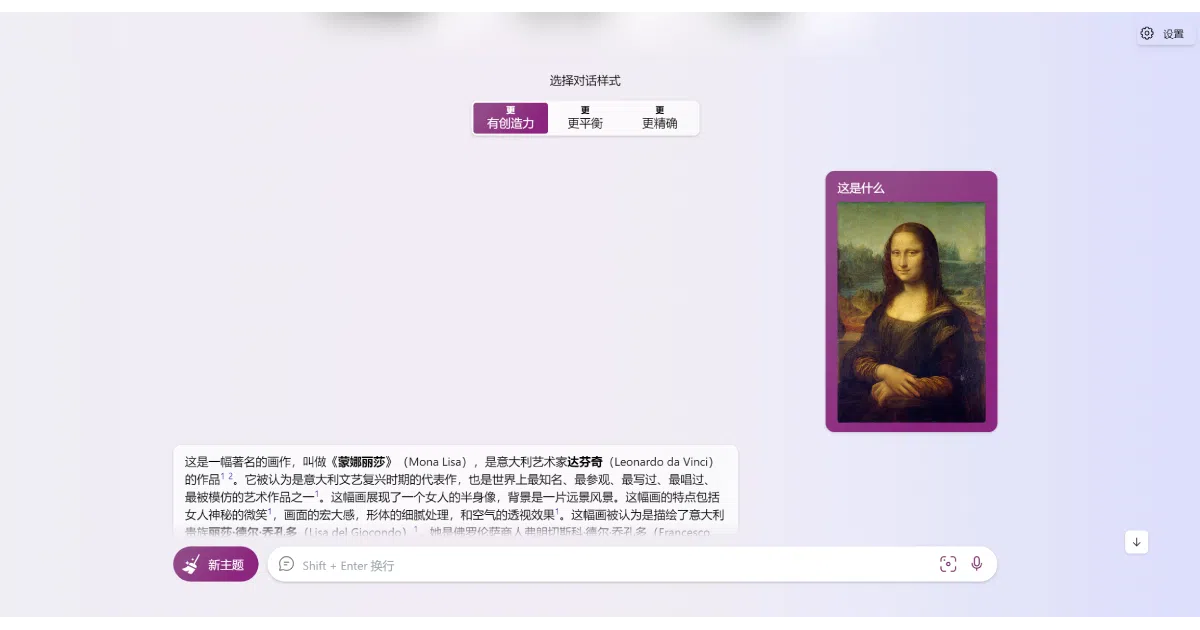Open citation after 透视效果
Screen dimensions: 1200x630
[x=558, y=511]
